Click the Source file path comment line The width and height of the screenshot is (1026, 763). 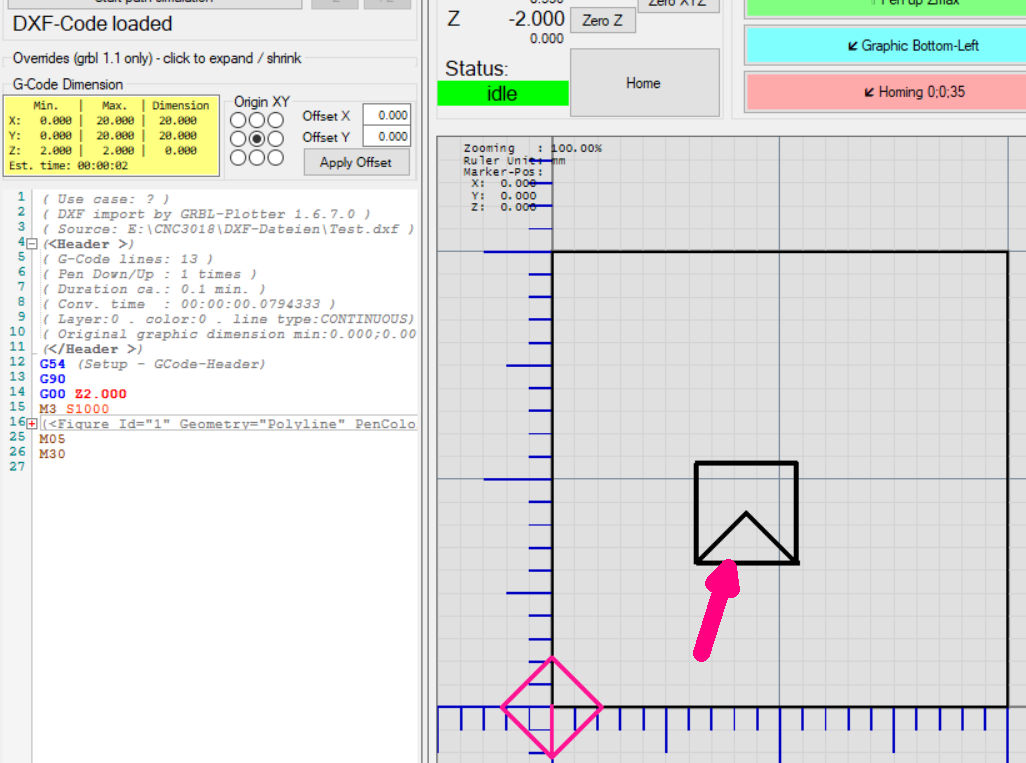coord(228,229)
